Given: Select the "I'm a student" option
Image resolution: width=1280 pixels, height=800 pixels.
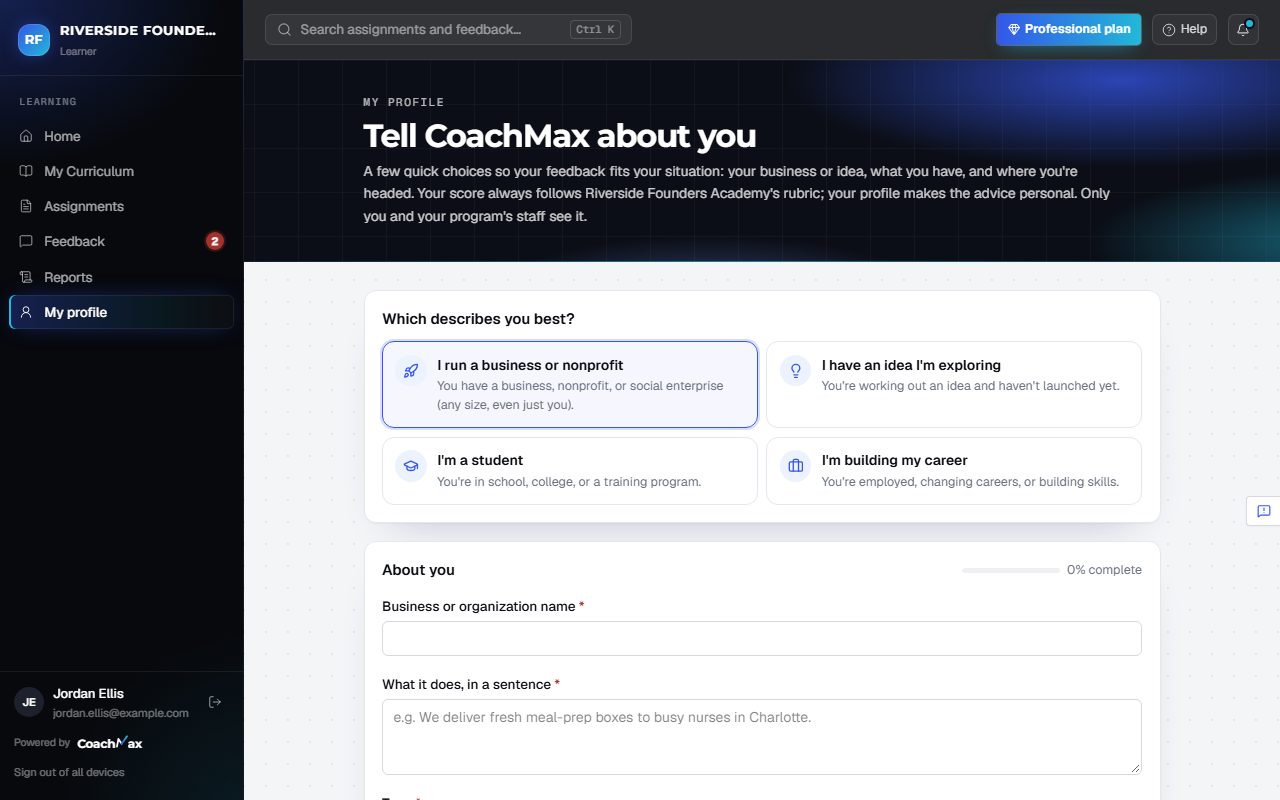Looking at the screenshot, I should pyautogui.click(x=570, y=471).
